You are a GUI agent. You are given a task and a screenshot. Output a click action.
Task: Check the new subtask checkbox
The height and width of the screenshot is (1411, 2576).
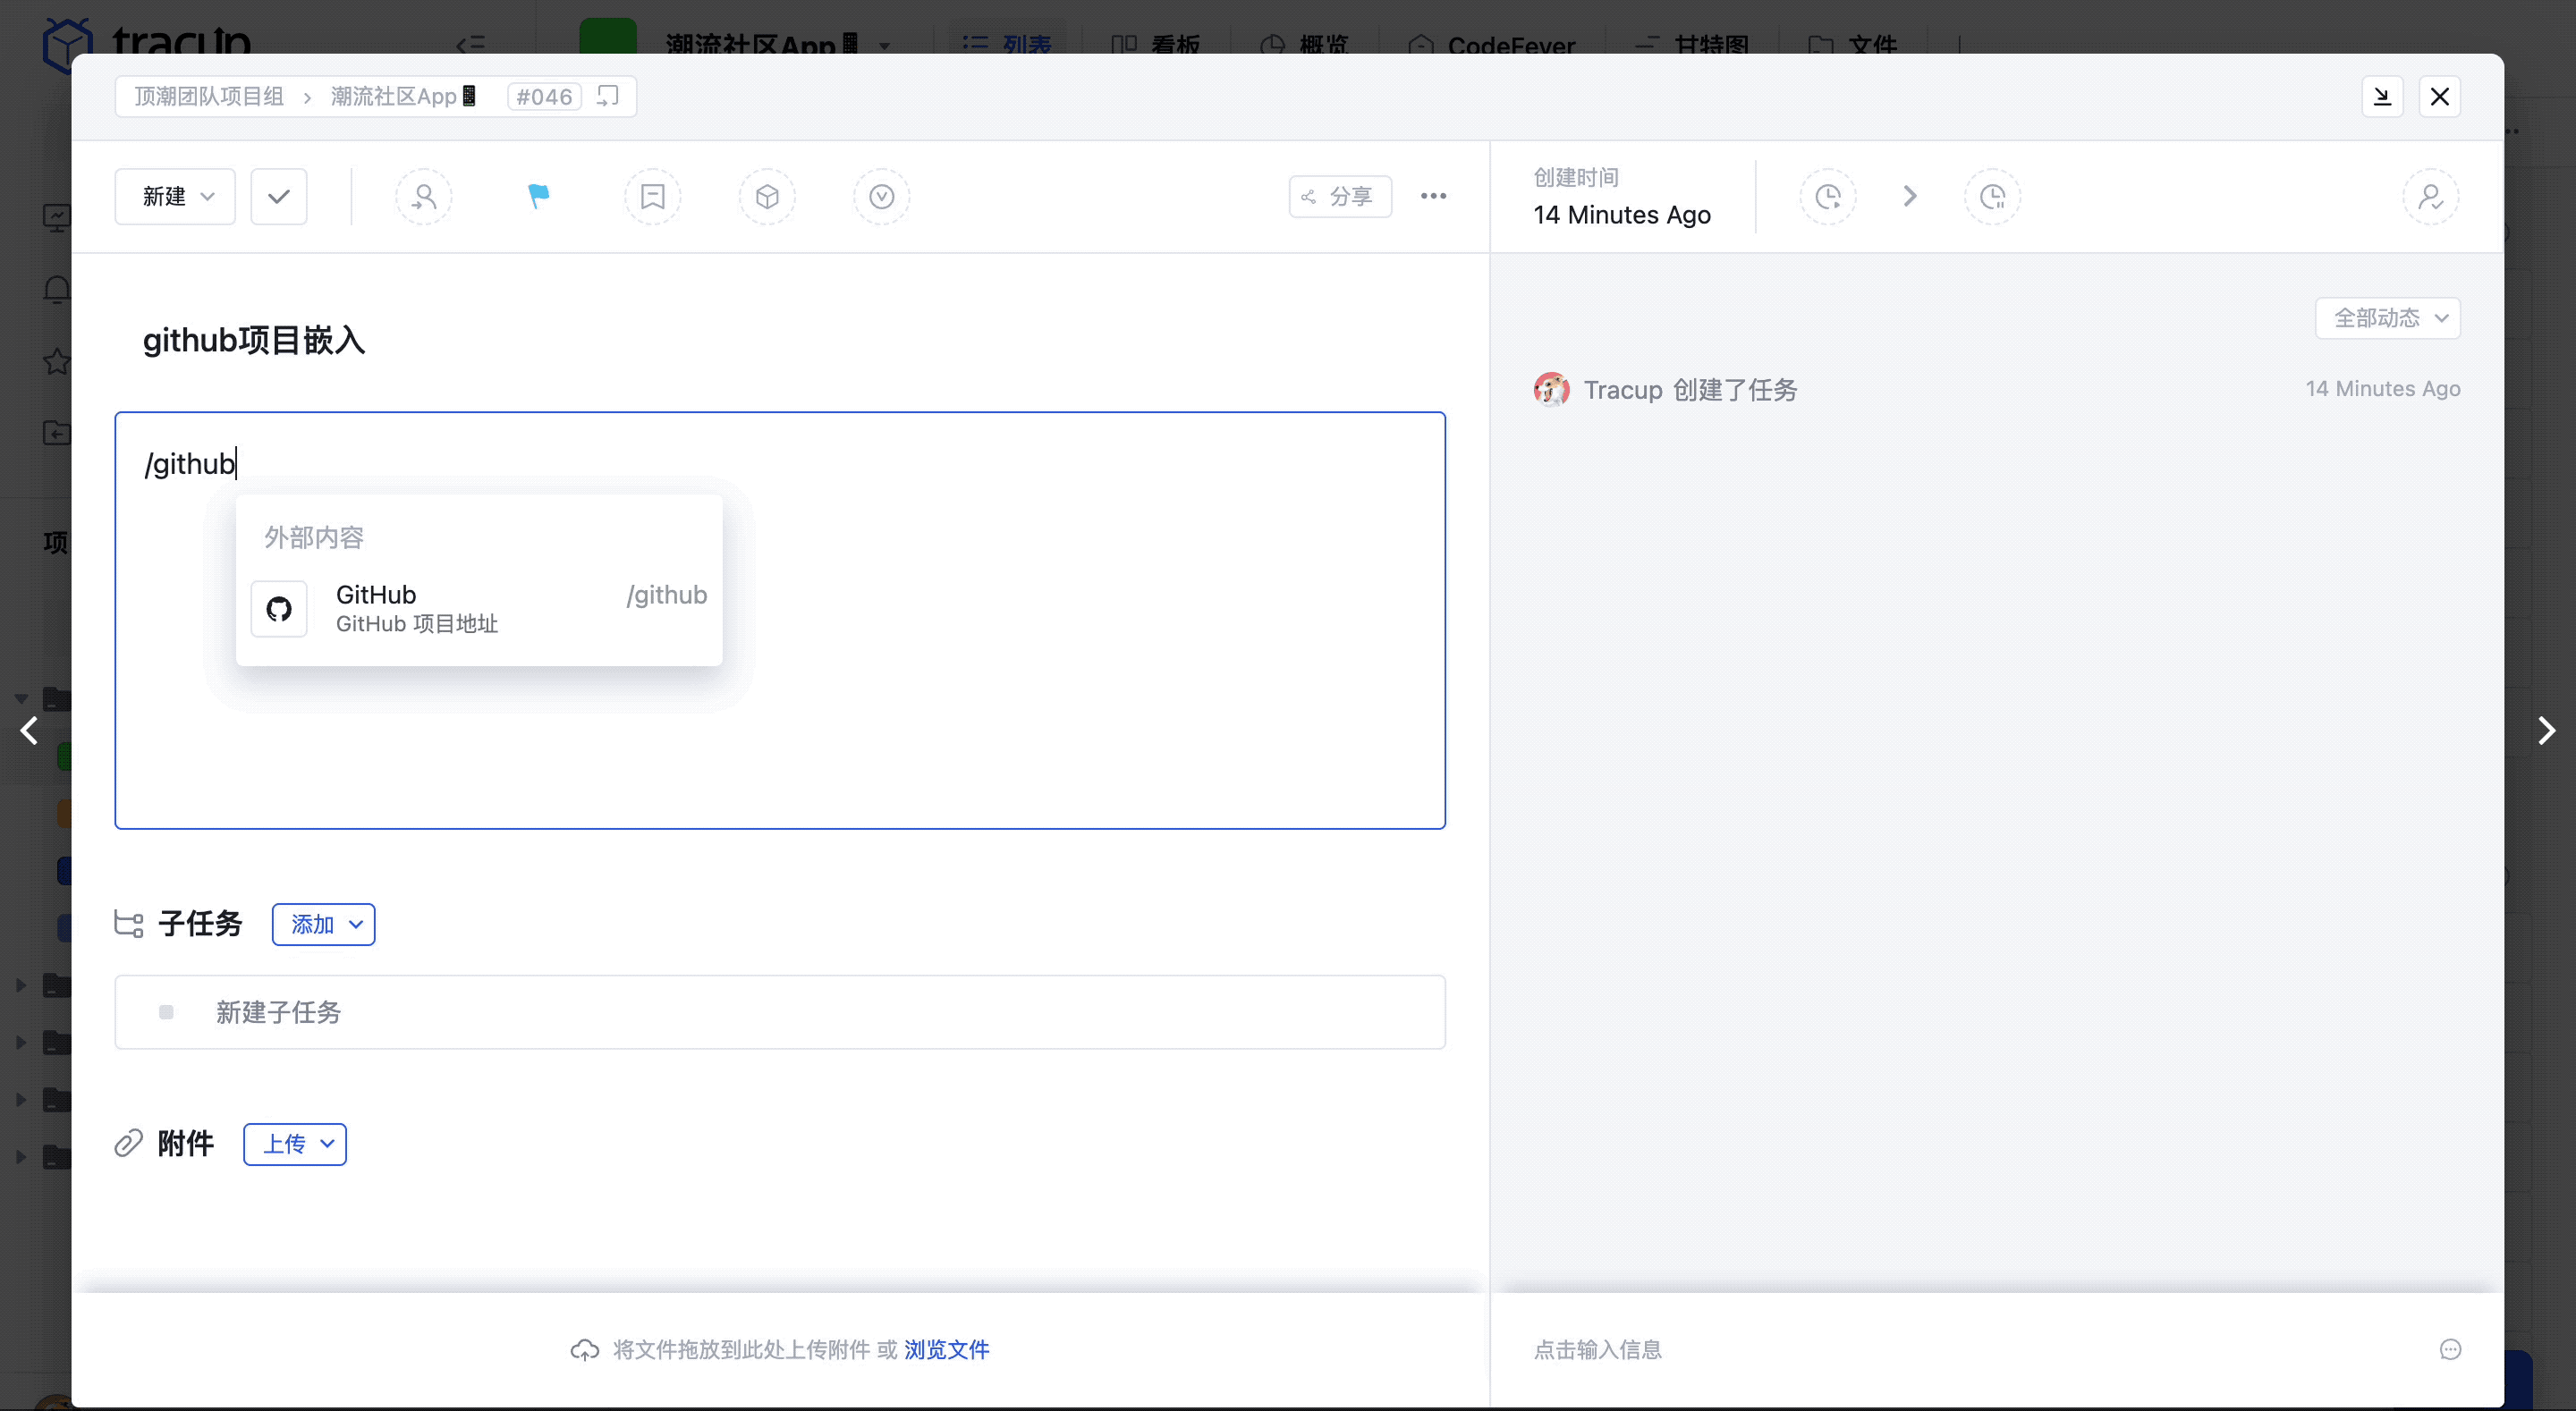[166, 1012]
